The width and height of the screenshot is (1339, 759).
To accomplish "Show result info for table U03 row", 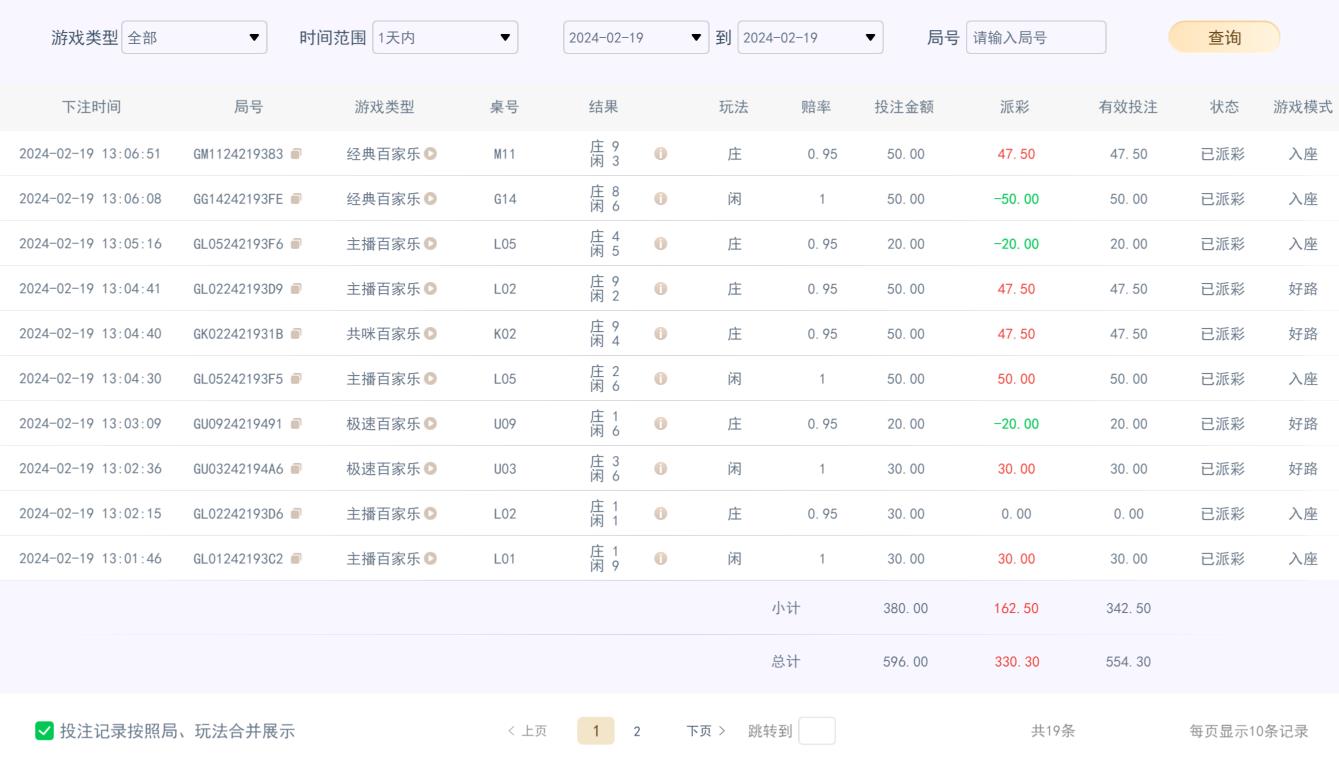I will [660, 469].
